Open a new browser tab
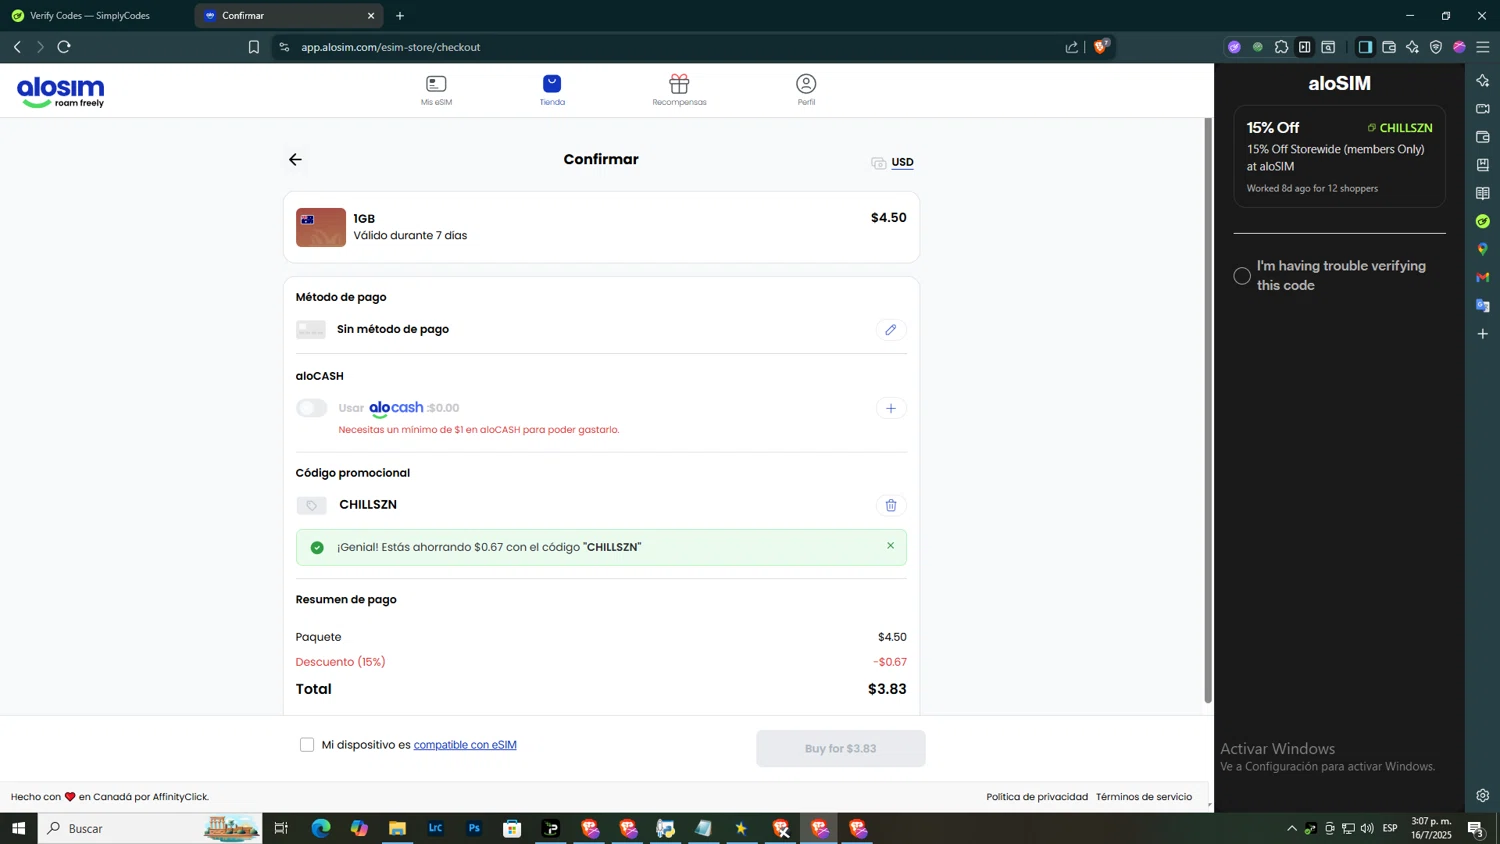This screenshot has height=844, width=1500. [400, 16]
